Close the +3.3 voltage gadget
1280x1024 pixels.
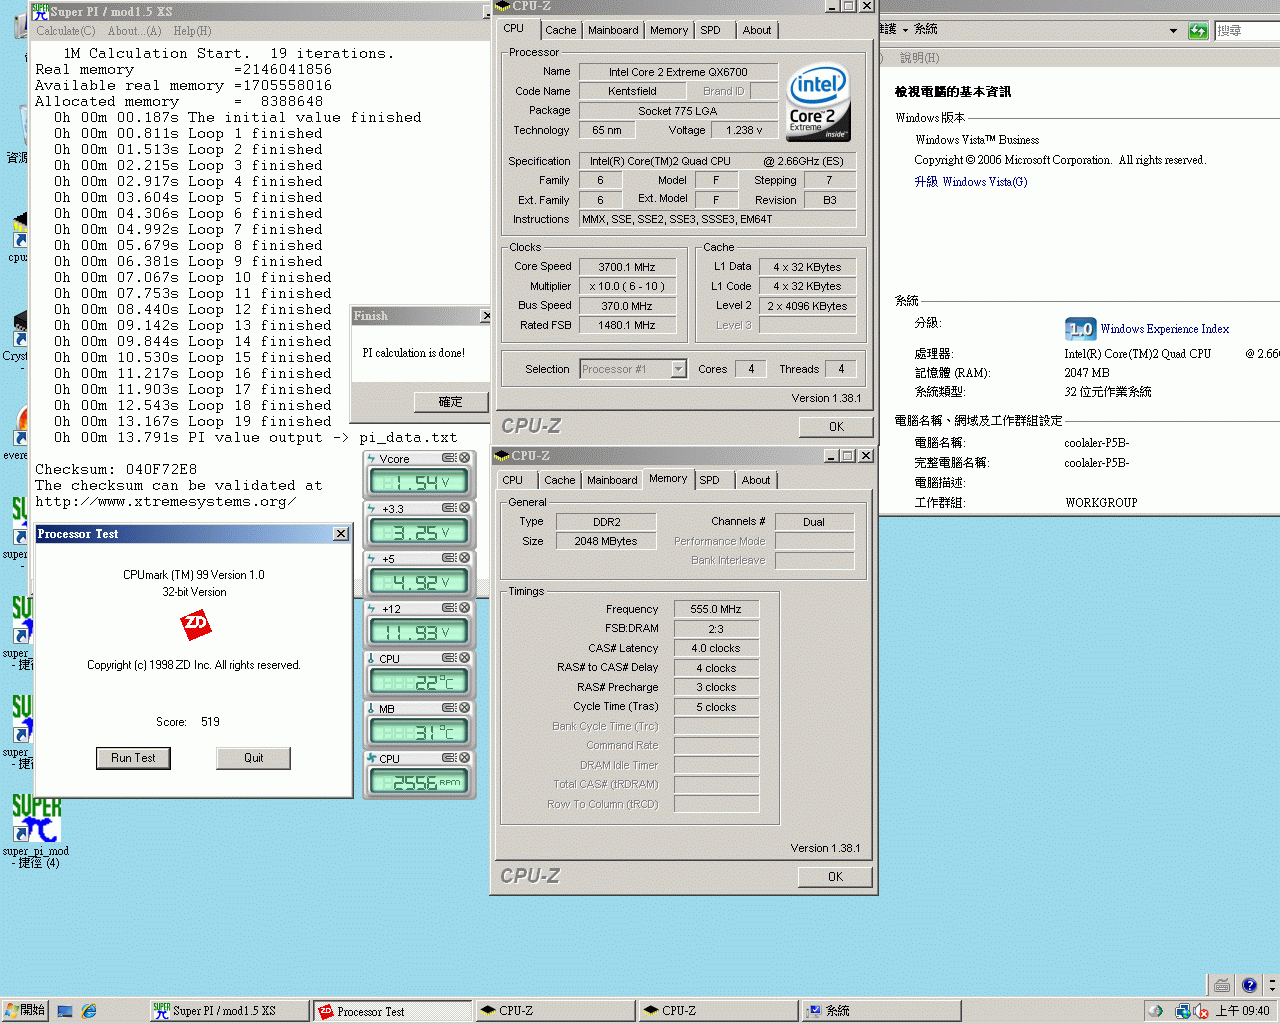(x=465, y=508)
